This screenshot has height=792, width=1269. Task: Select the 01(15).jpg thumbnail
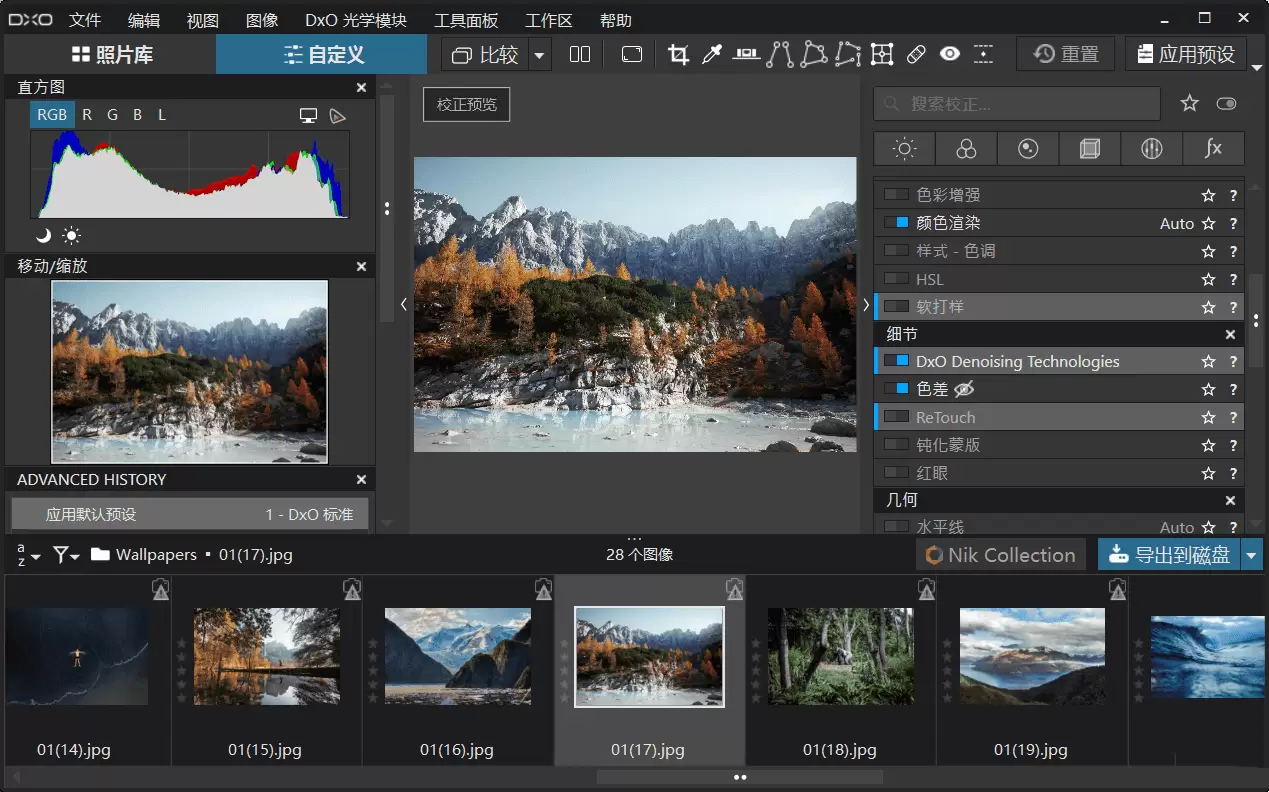(266, 657)
